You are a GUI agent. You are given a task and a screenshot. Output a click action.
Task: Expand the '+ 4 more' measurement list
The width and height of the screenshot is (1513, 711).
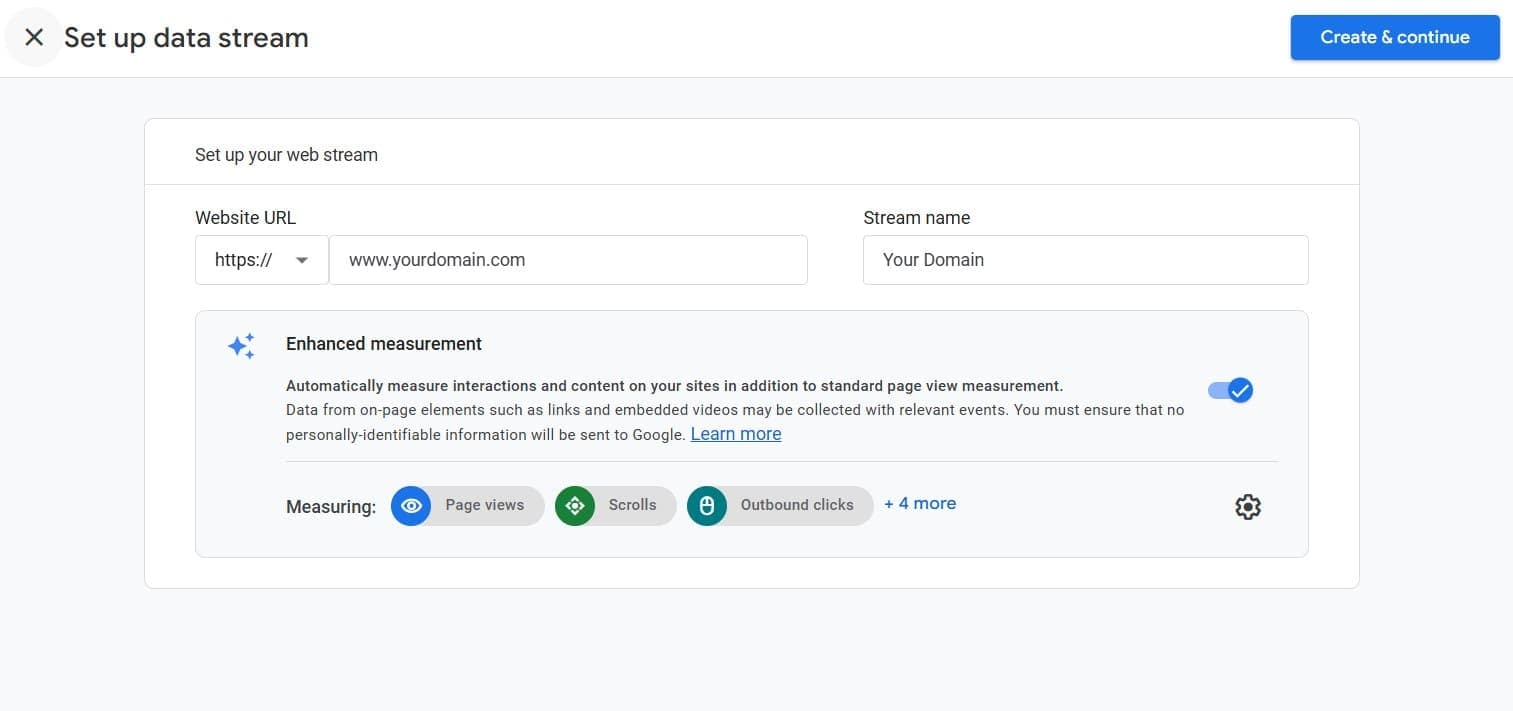919,503
